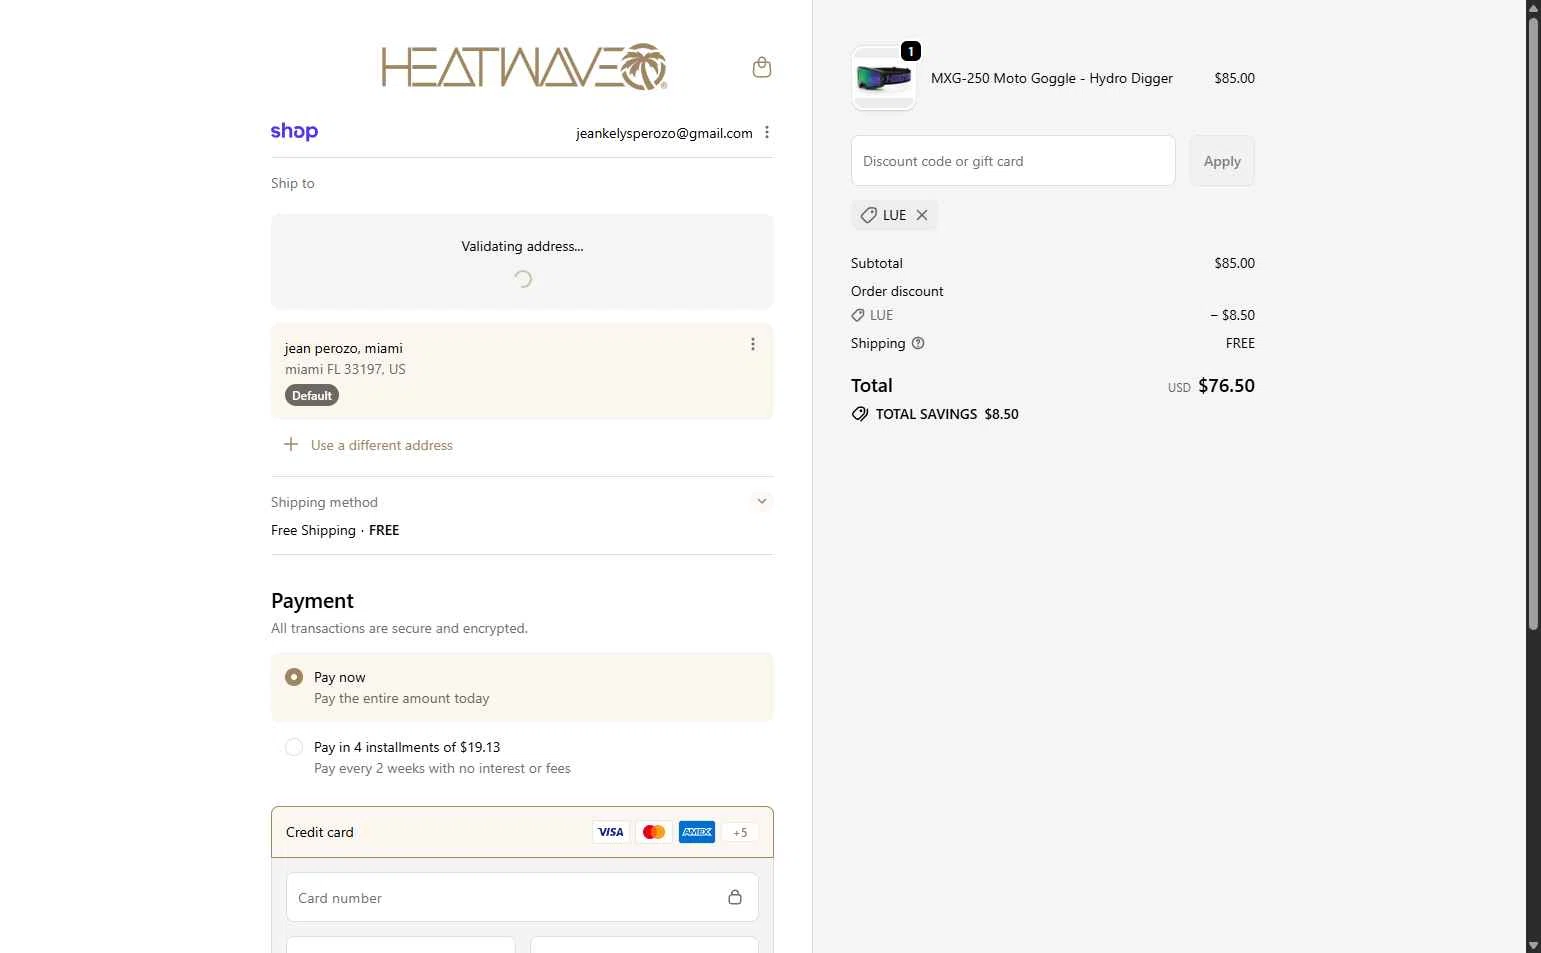Click the MXG-250 Moto Goggle product name

1052,78
